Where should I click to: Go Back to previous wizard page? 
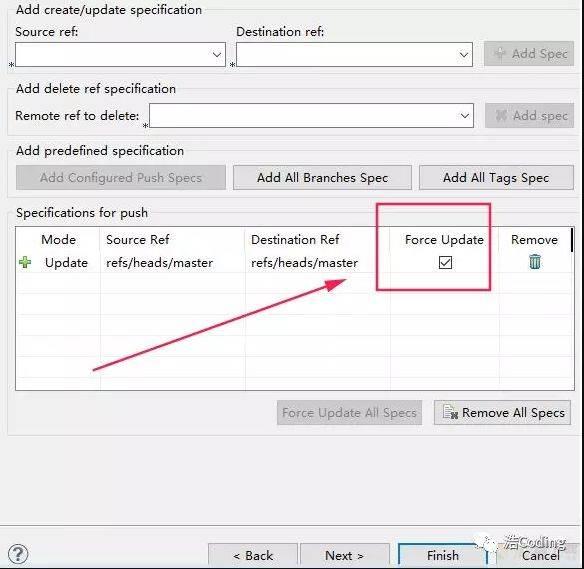(x=253, y=555)
